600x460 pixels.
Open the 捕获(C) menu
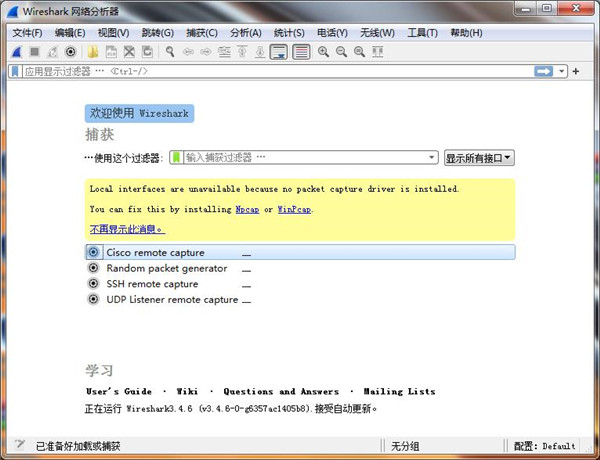click(202, 33)
